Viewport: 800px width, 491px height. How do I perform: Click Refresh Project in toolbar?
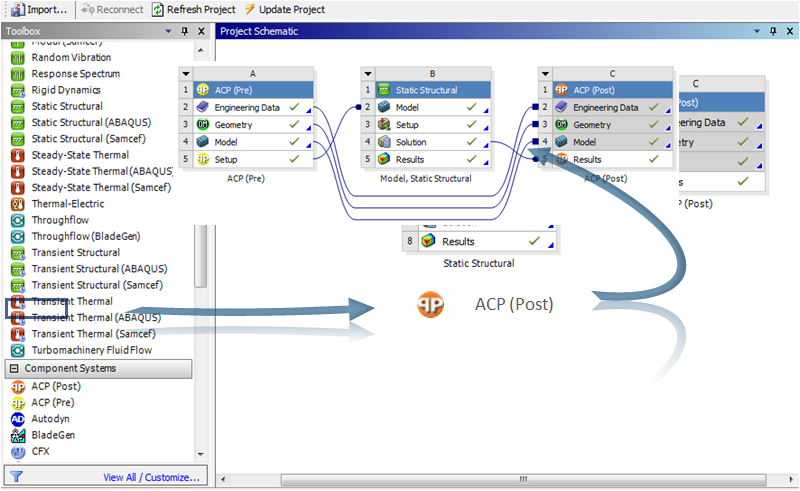pos(193,9)
